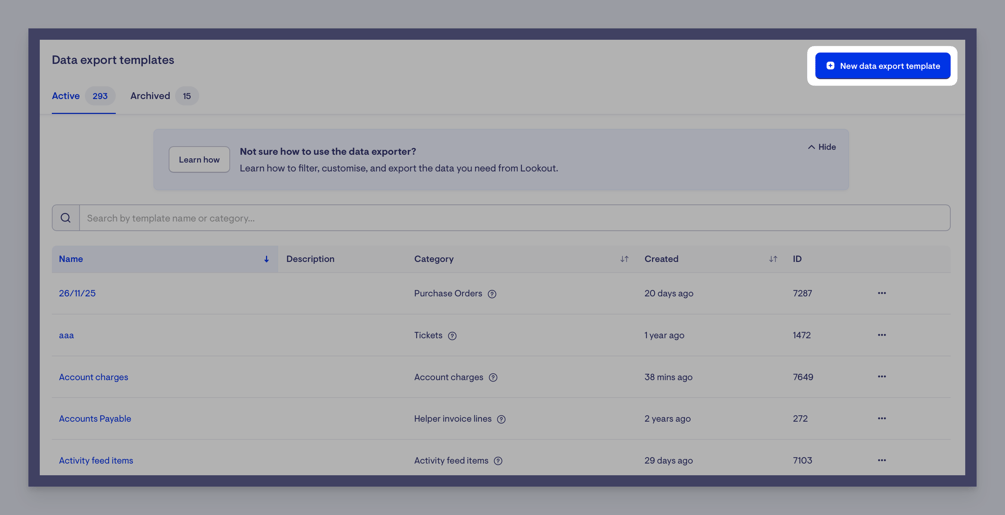1005x515 pixels.
Task: Click help icon beside Tickets
Action: [452, 336]
